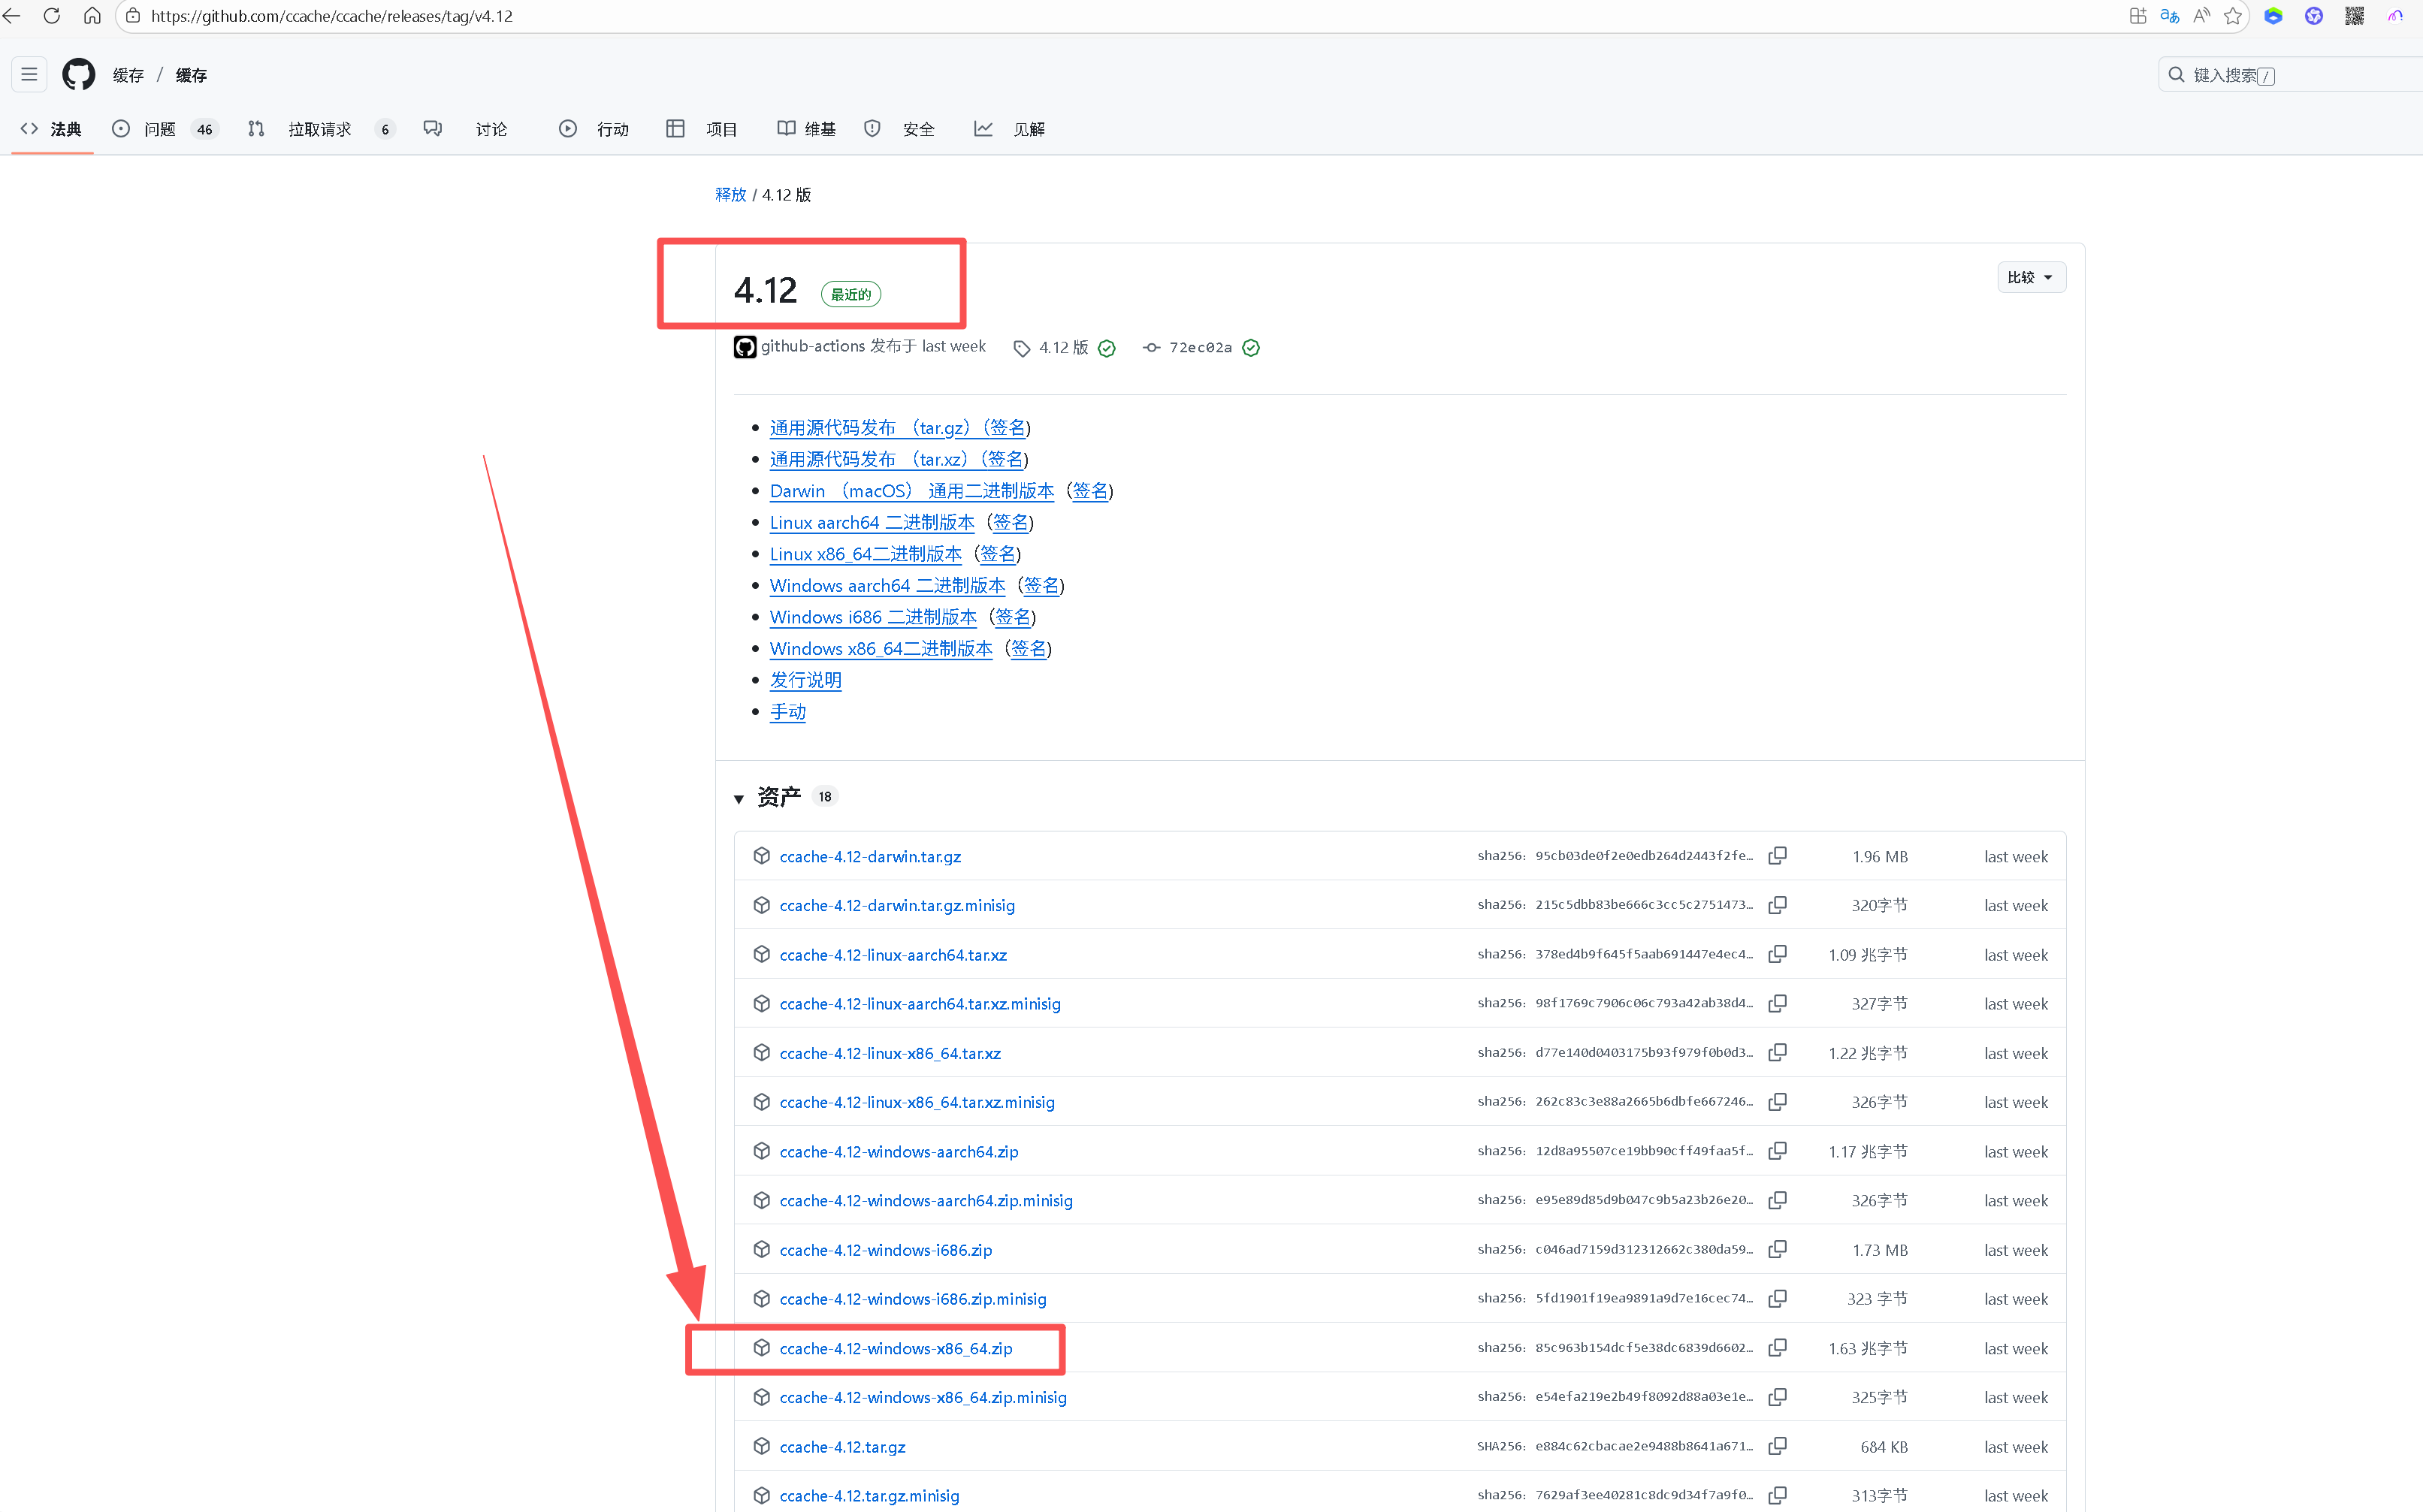
Task: Open the 讨论 discussions tab
Action: click(x=466, y=129)
